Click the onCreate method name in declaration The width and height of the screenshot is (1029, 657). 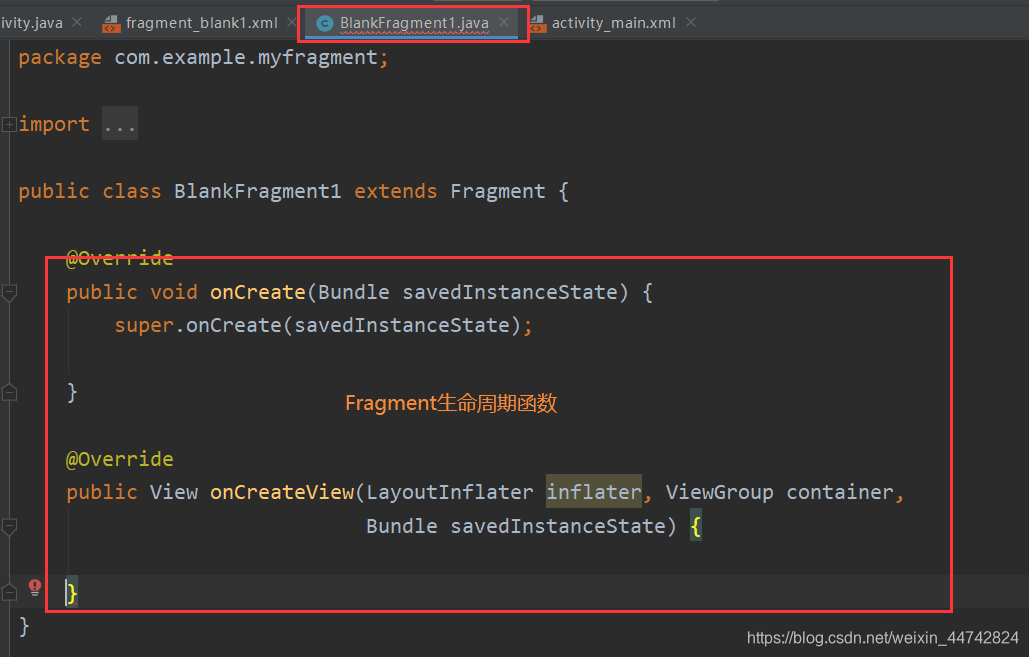point(258,292)
